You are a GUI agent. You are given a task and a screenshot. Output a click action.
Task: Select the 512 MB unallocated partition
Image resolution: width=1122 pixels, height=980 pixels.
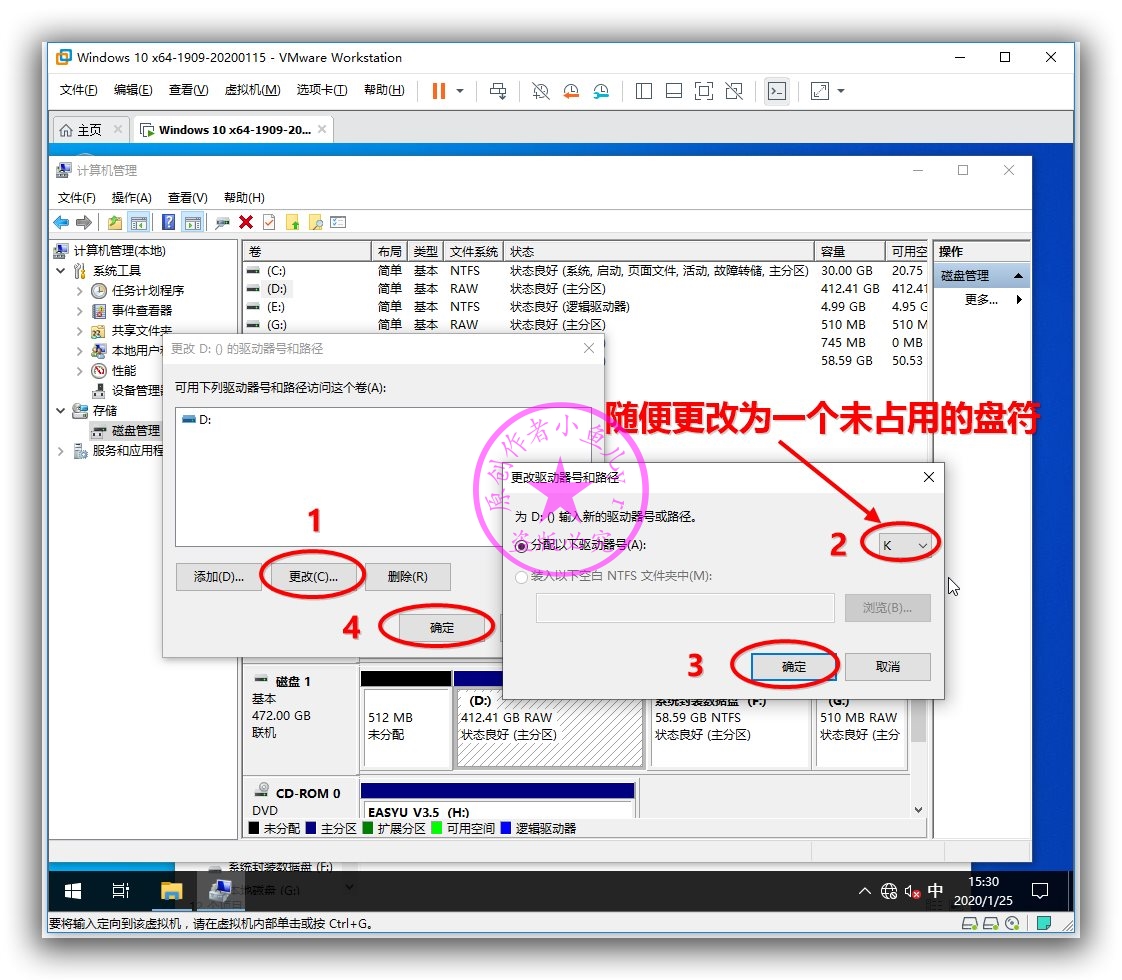(406, 728)
